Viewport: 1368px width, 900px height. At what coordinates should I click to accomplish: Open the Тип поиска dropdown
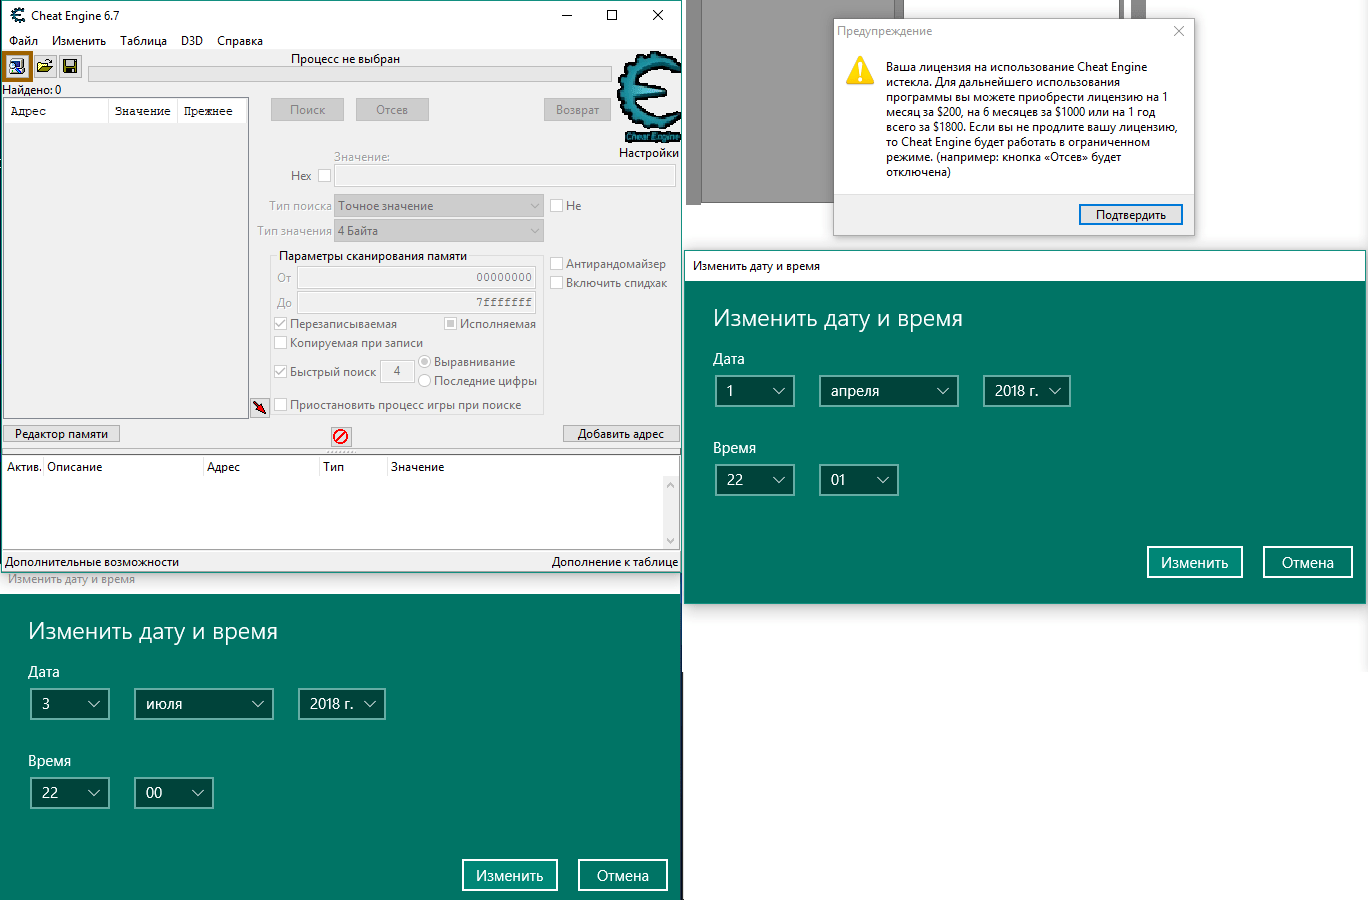coord(439,206)
